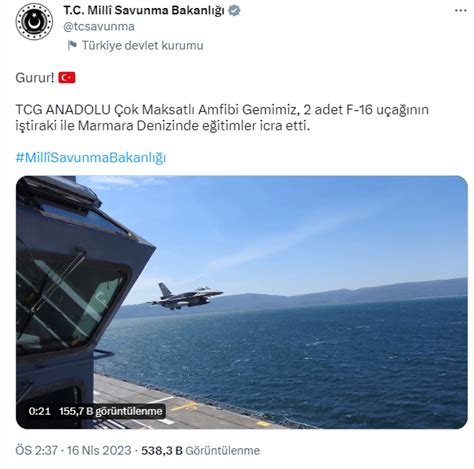The width and height of the screenshot is (474, 469).
Task: Click the verified badge beside account name
Action: (x=234, y=10)
